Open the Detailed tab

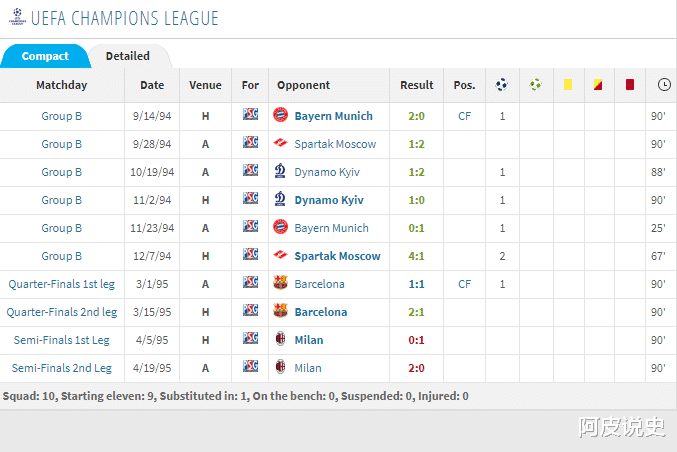128,56
